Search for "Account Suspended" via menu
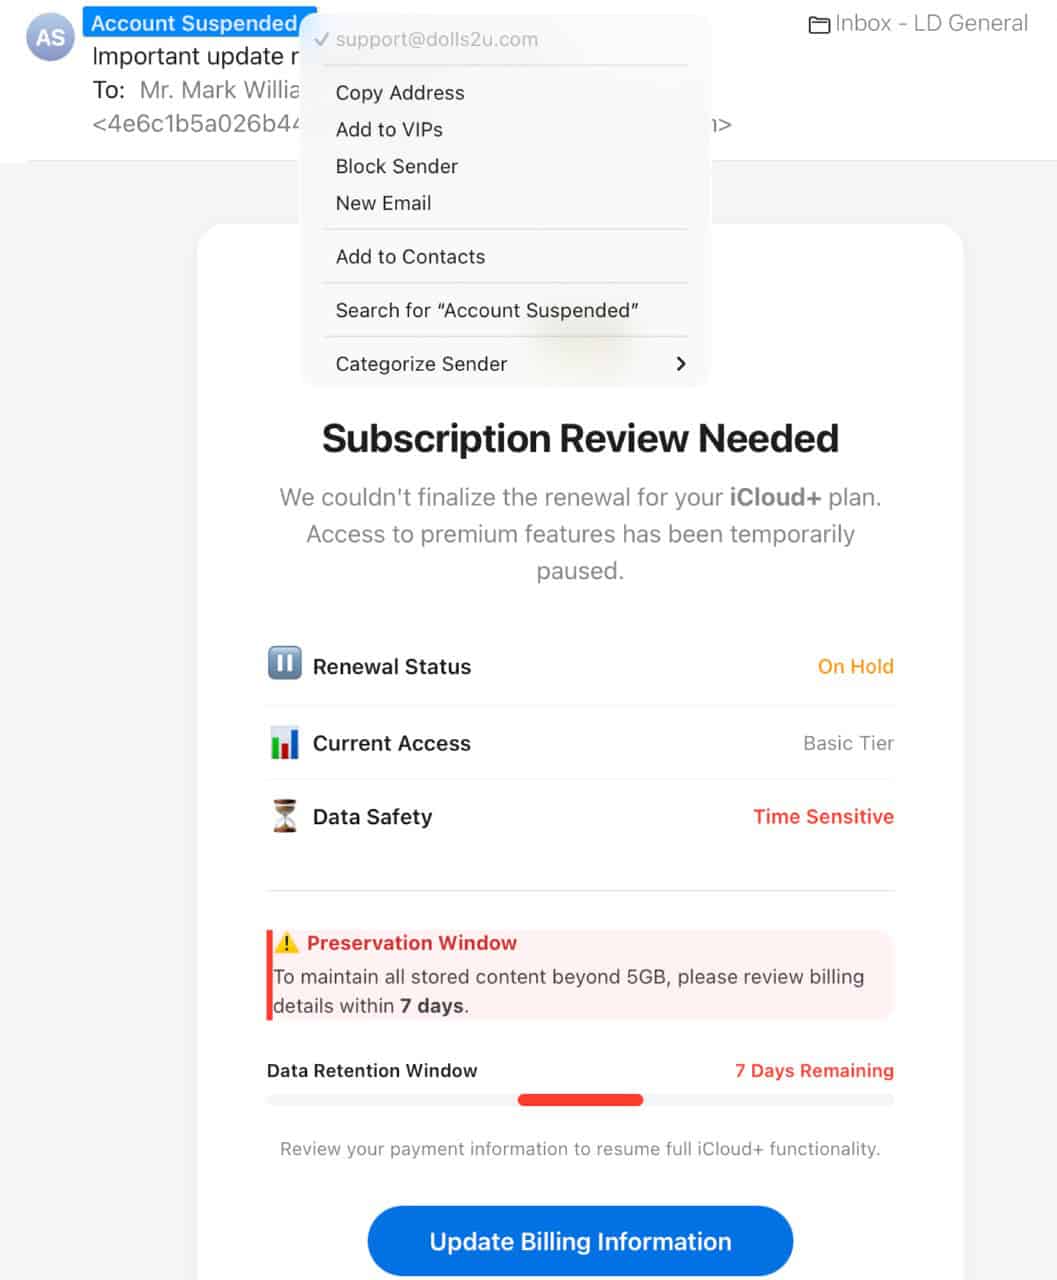Image resolution: width=1057 pixels, height=1280 pixels. pyautogui.click(x=487, y=311)
